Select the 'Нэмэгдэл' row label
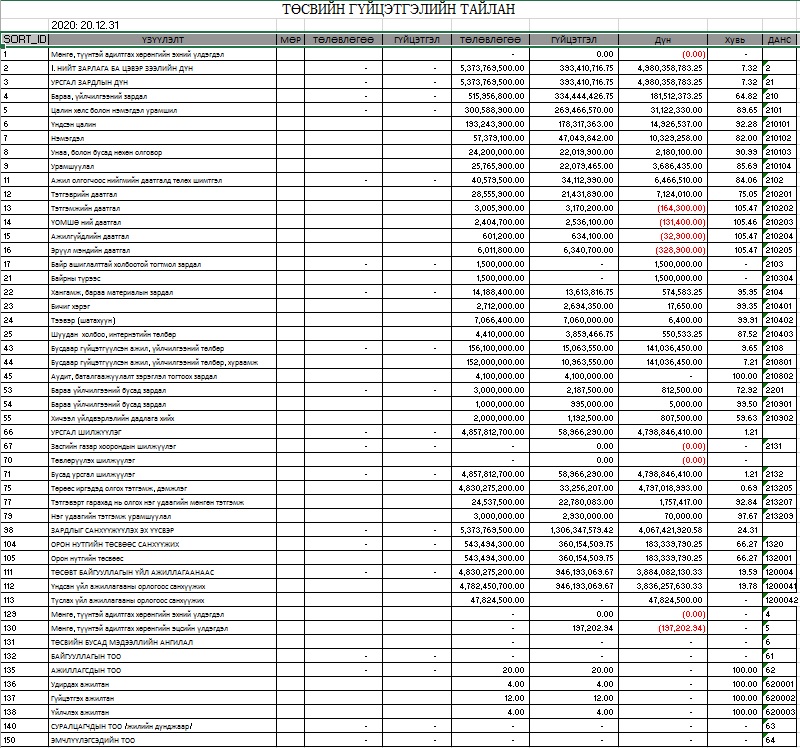This screenshot has height=748, width=800. point(67,138)
